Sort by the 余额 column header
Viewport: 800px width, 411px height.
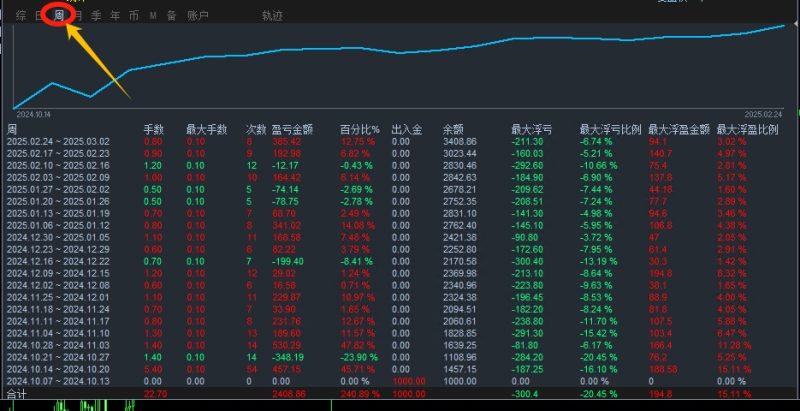coord(453,130)
